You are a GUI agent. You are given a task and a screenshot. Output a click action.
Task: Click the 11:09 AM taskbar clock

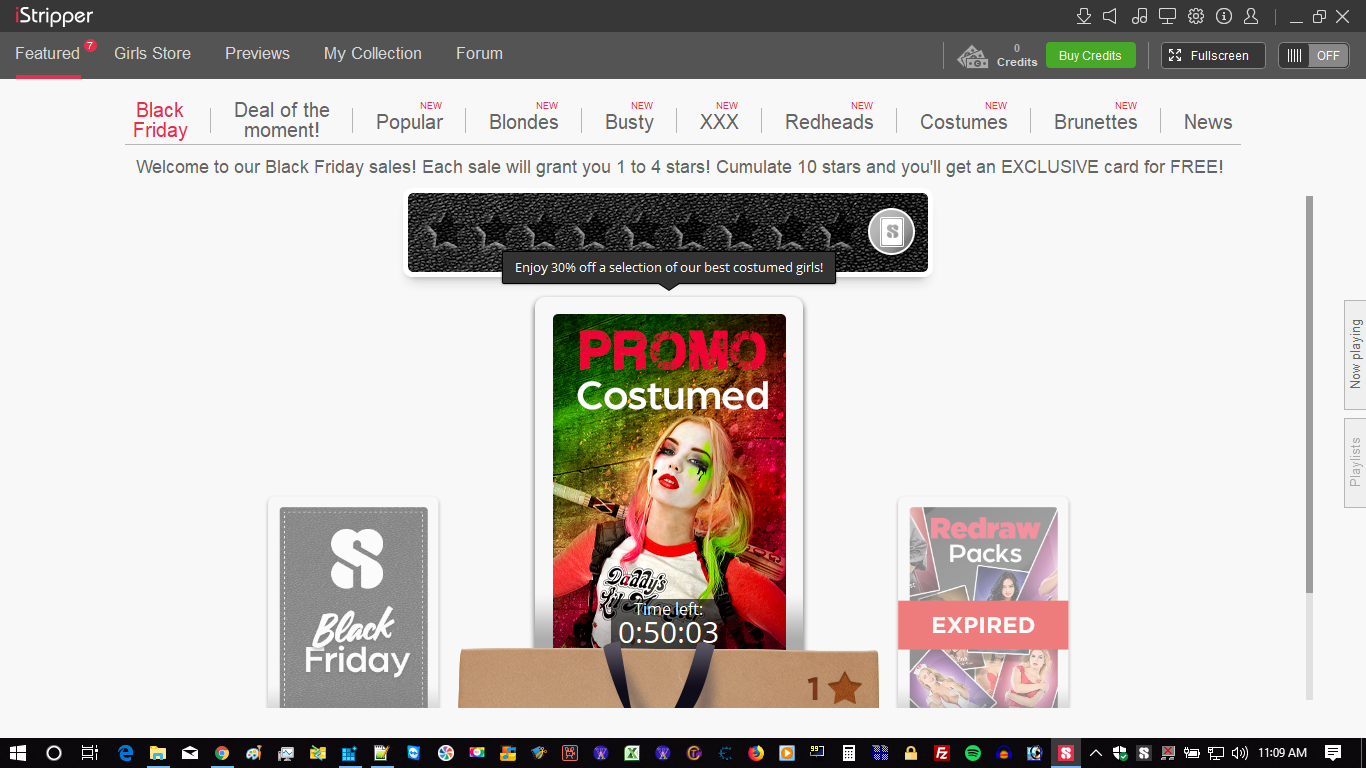point(1283,753)
